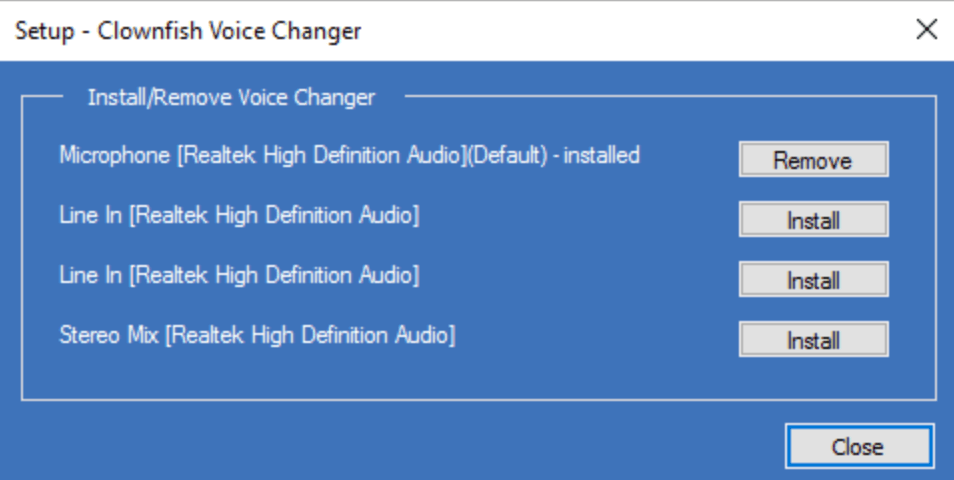Click the second Line In device label

pos(239,275)
